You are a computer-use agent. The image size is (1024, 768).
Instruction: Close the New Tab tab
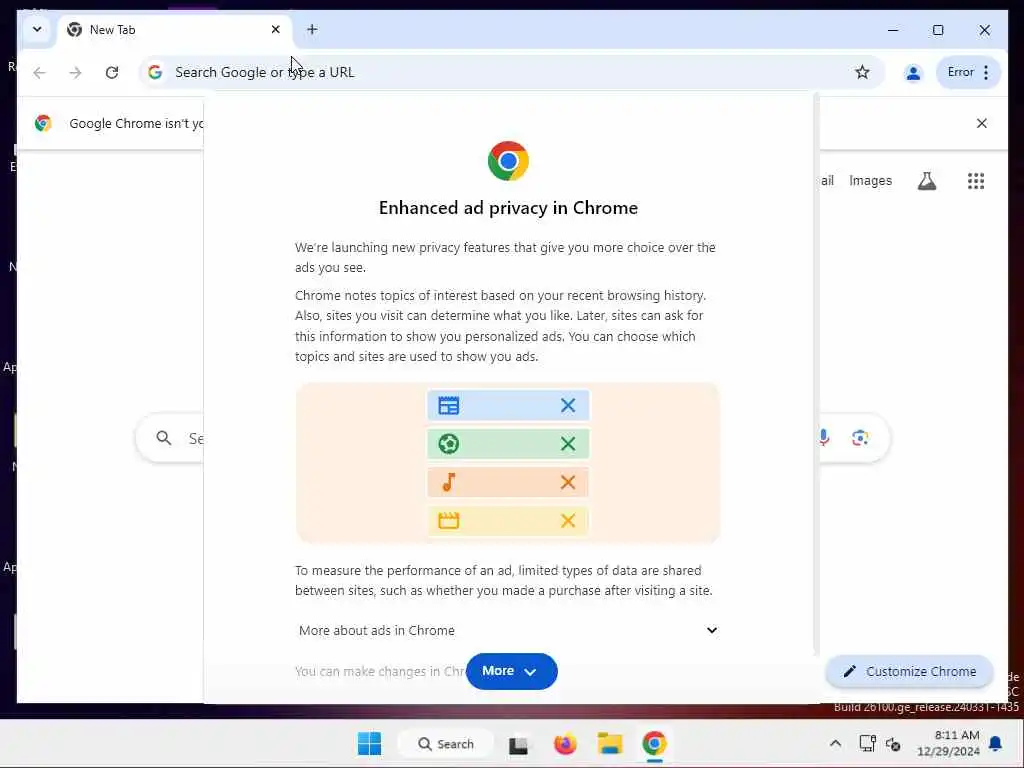click(276, 29)
